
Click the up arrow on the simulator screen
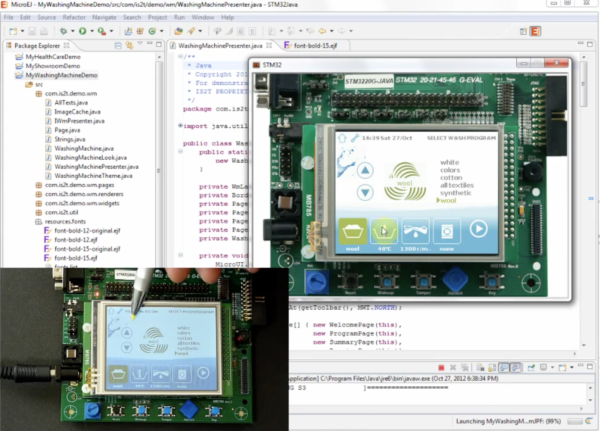[365, 170]
